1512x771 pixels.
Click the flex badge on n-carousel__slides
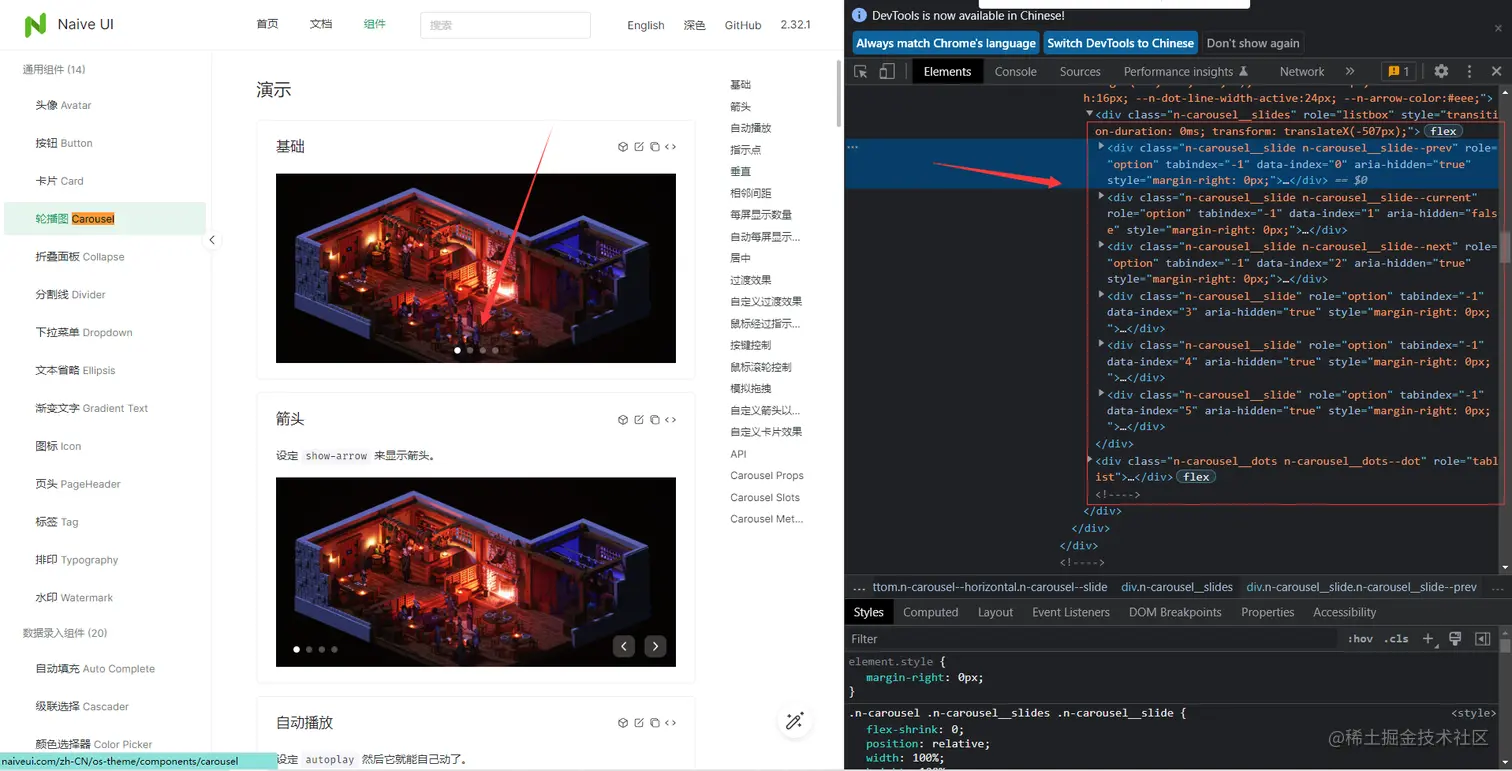pos(1443,131)
